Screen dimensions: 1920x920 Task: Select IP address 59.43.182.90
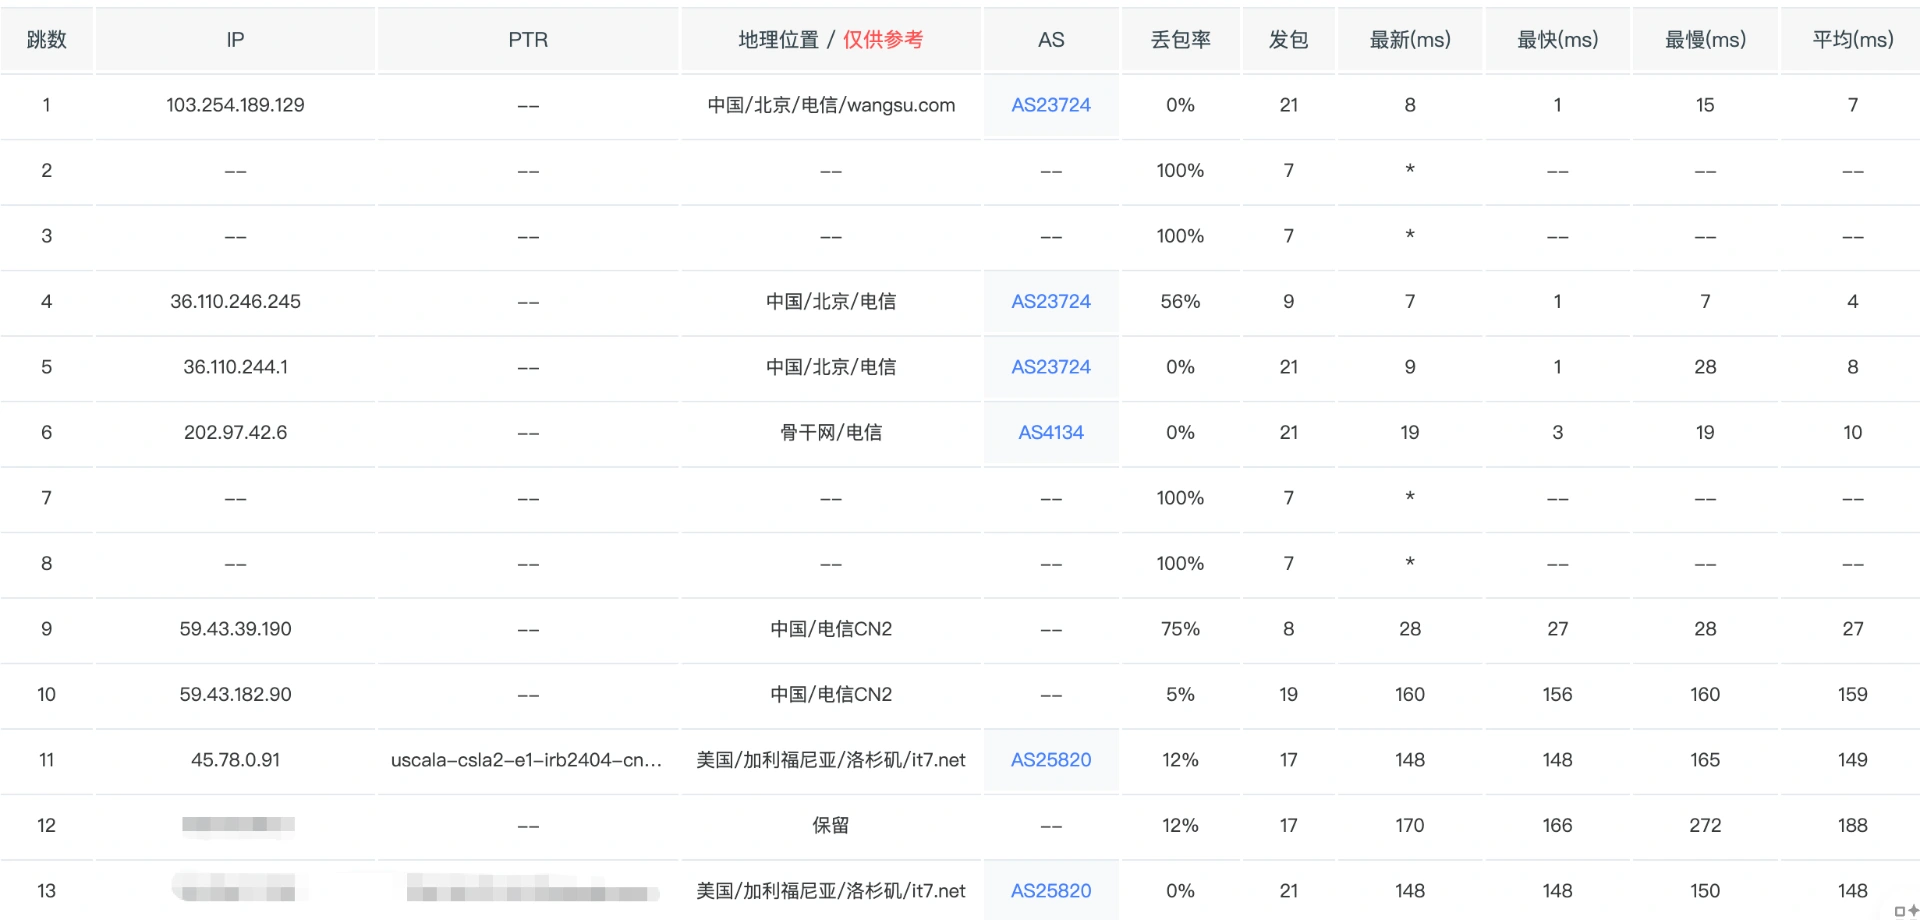coord(235,694)
